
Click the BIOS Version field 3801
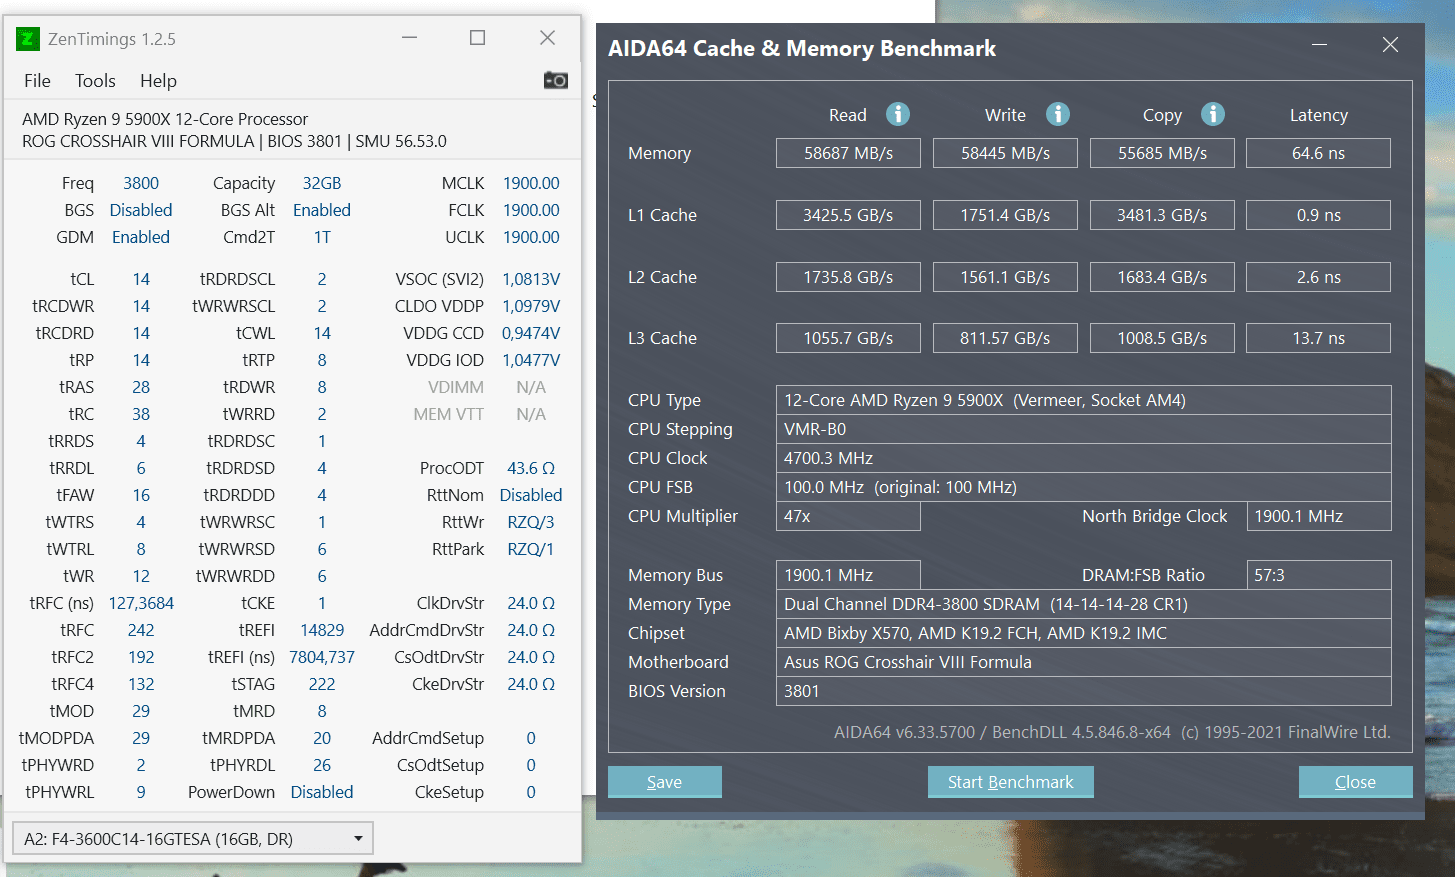pyautogui.click(x=1083, y=691)
